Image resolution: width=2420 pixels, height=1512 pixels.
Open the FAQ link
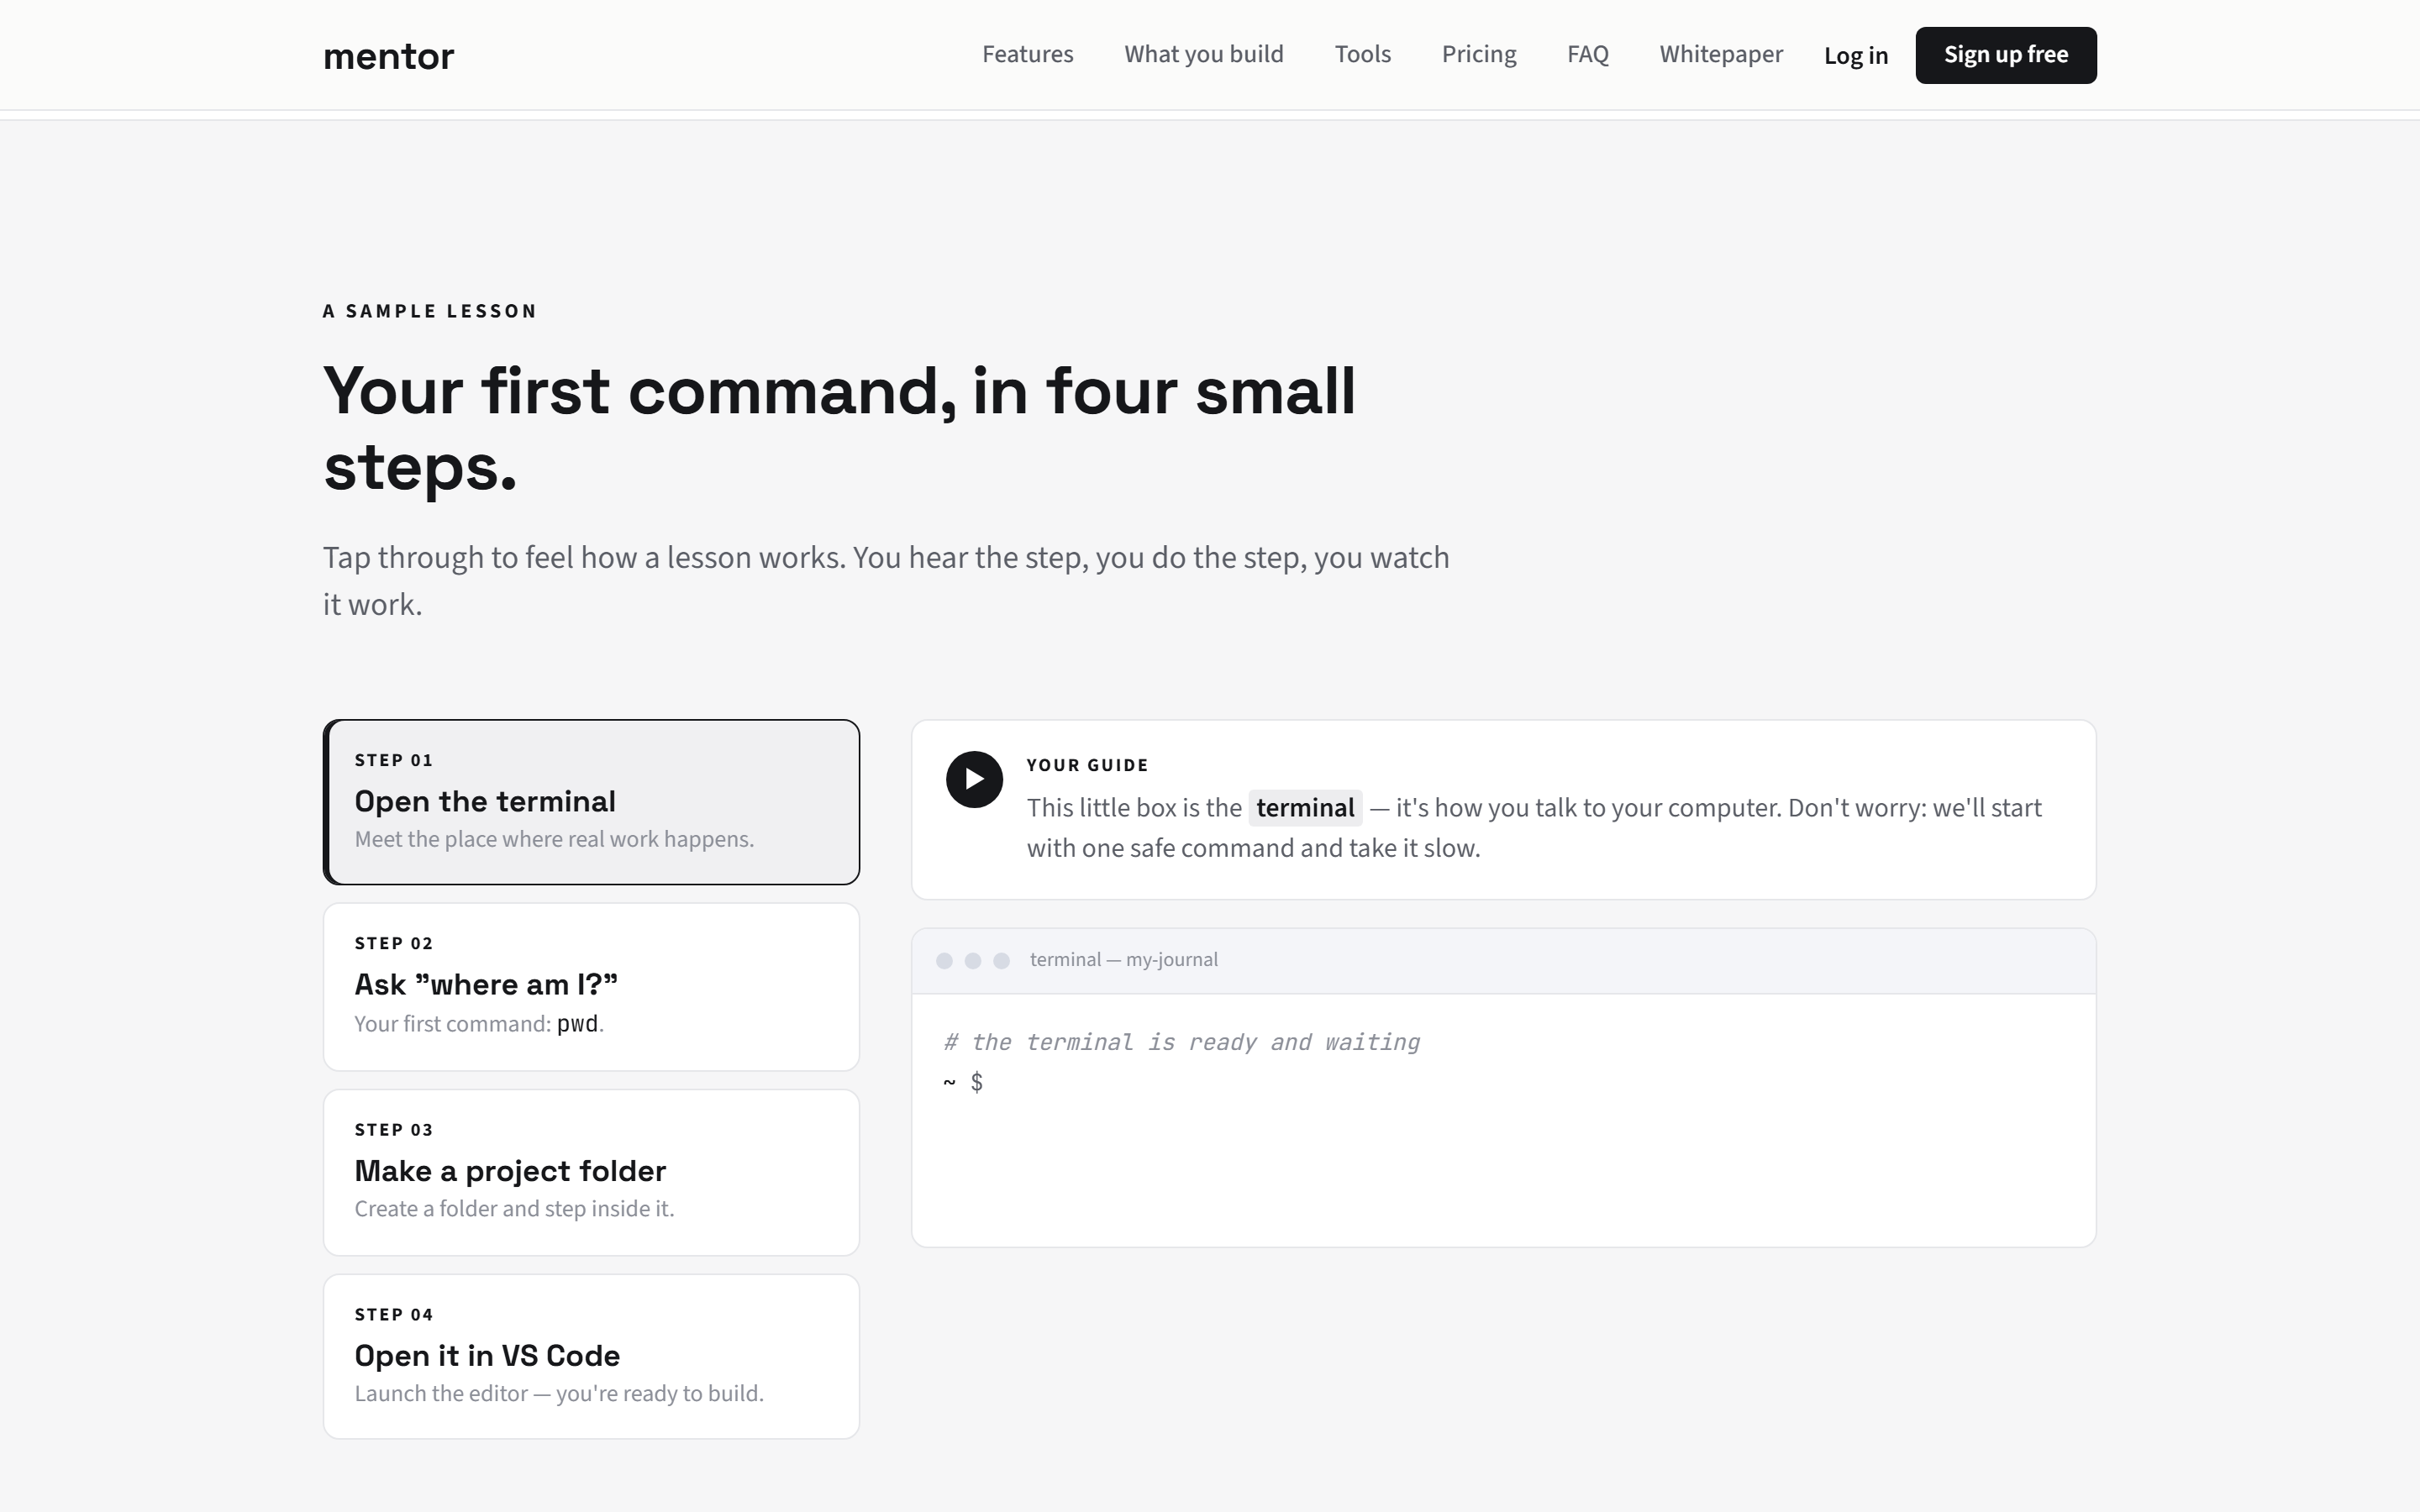pyautogui.click(x=1587, y=54)
